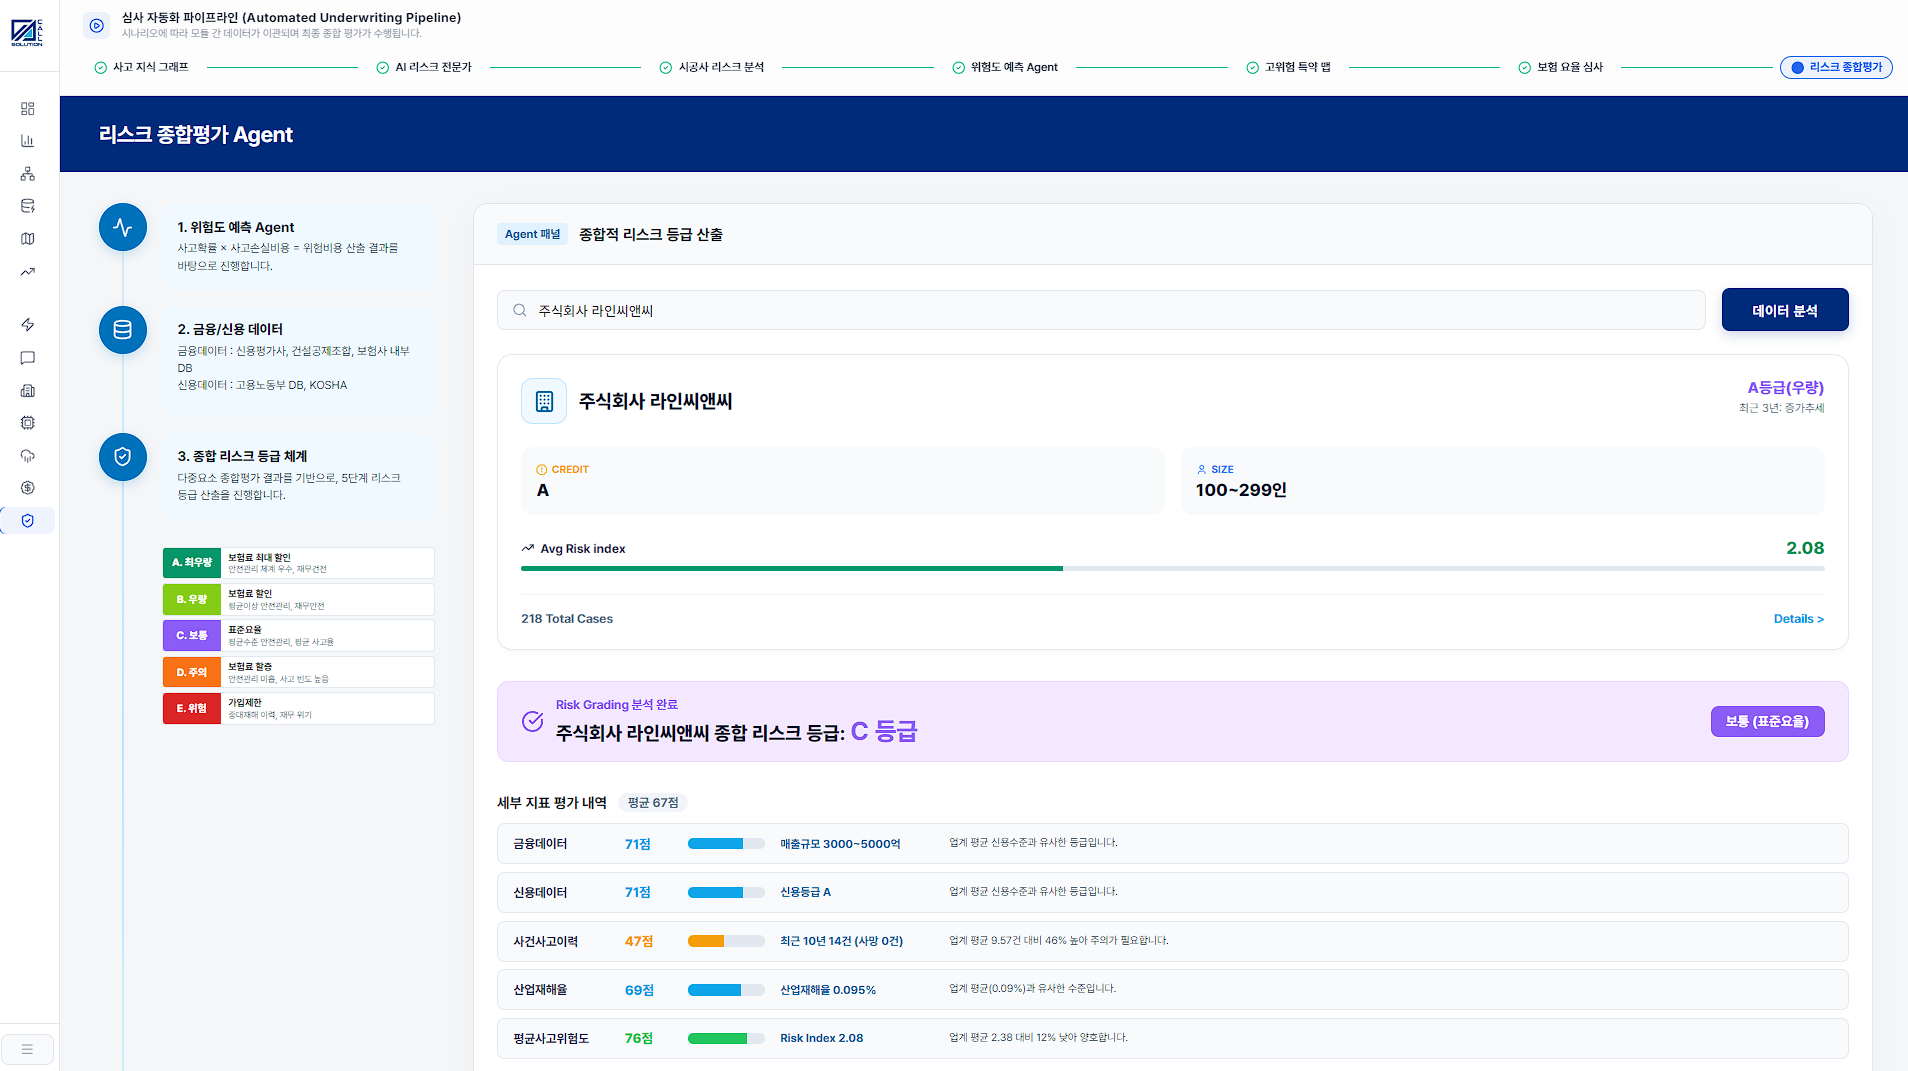Go to AI 리스크 전문가 pipeline step
Screen dimensions: 1908x1071
(424, 67)
